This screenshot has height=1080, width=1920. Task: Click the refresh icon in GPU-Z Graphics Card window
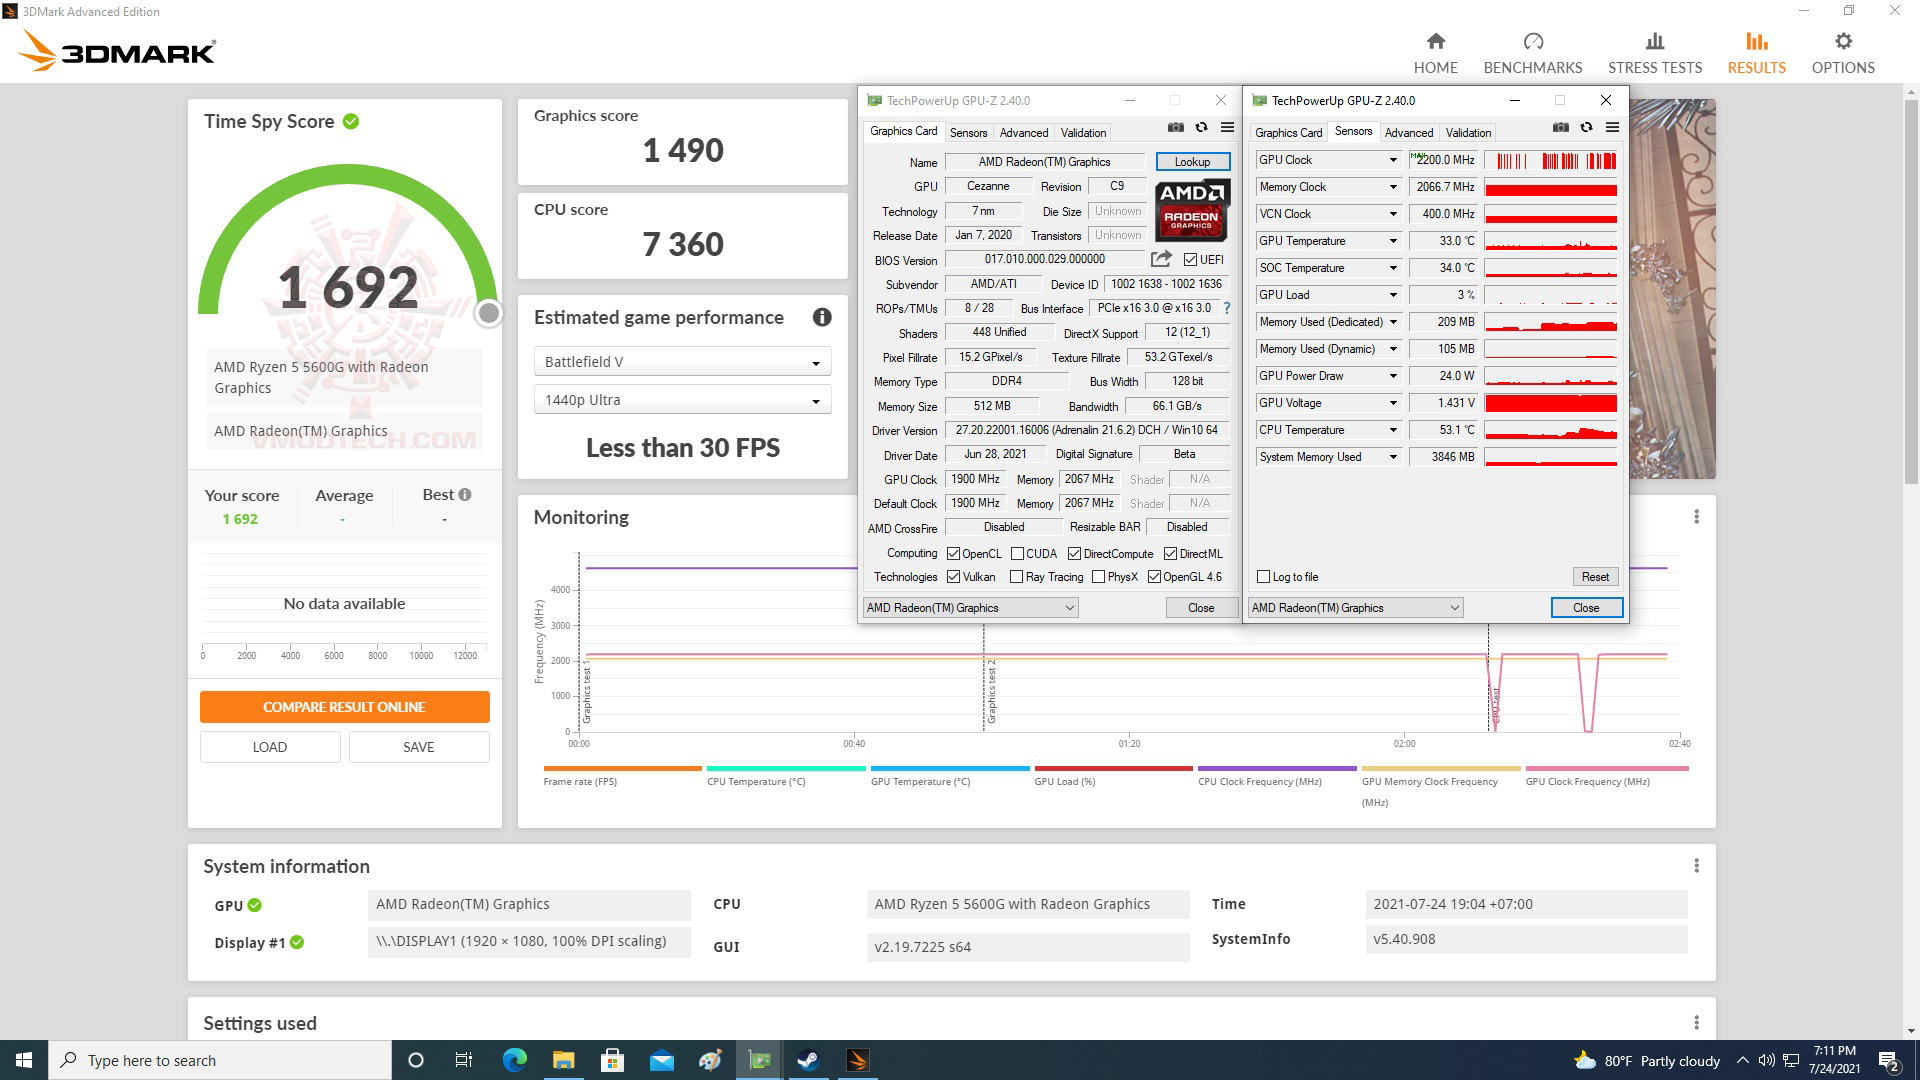pos(1201,128)
